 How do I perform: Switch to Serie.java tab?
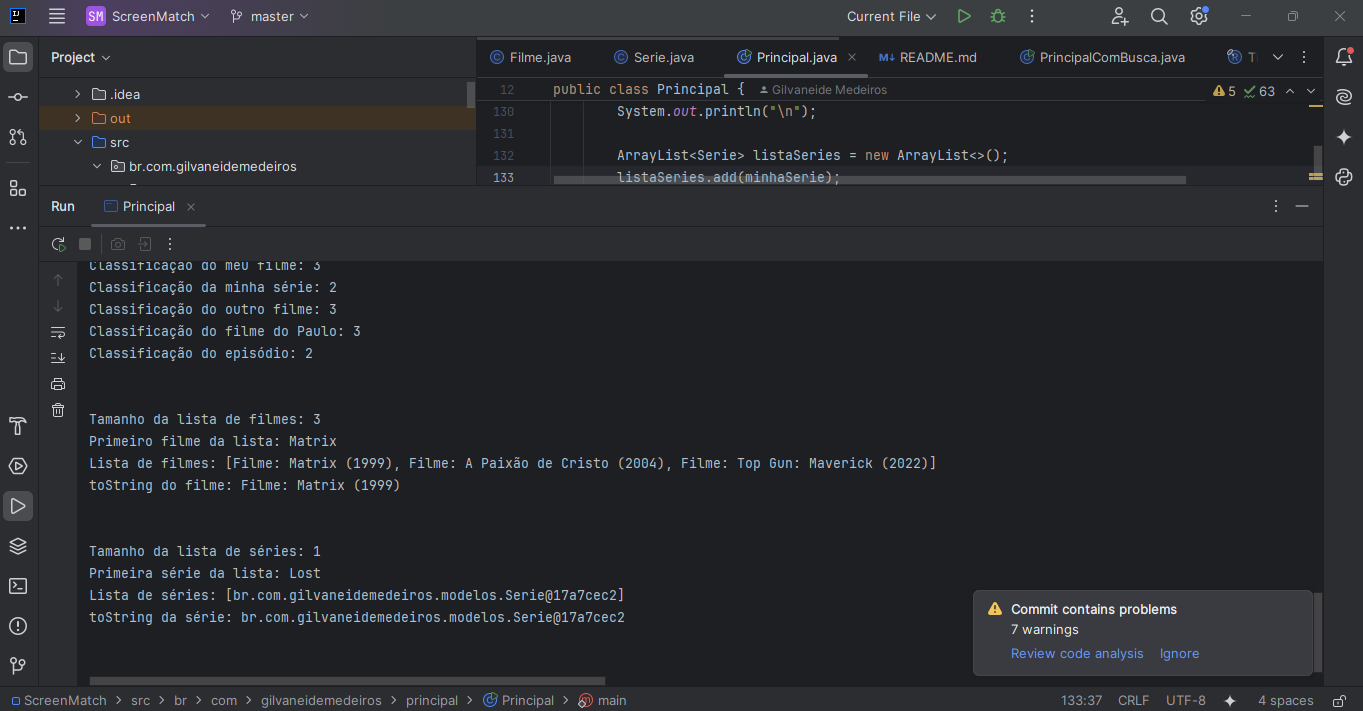pos(654,57)
